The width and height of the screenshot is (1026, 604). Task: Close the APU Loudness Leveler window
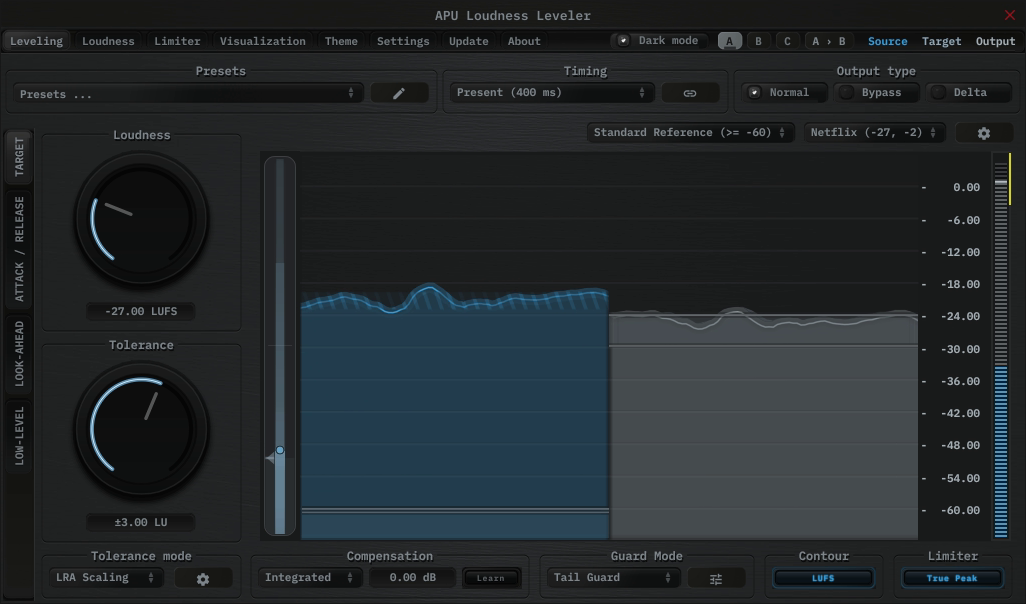coord(1010,14)
